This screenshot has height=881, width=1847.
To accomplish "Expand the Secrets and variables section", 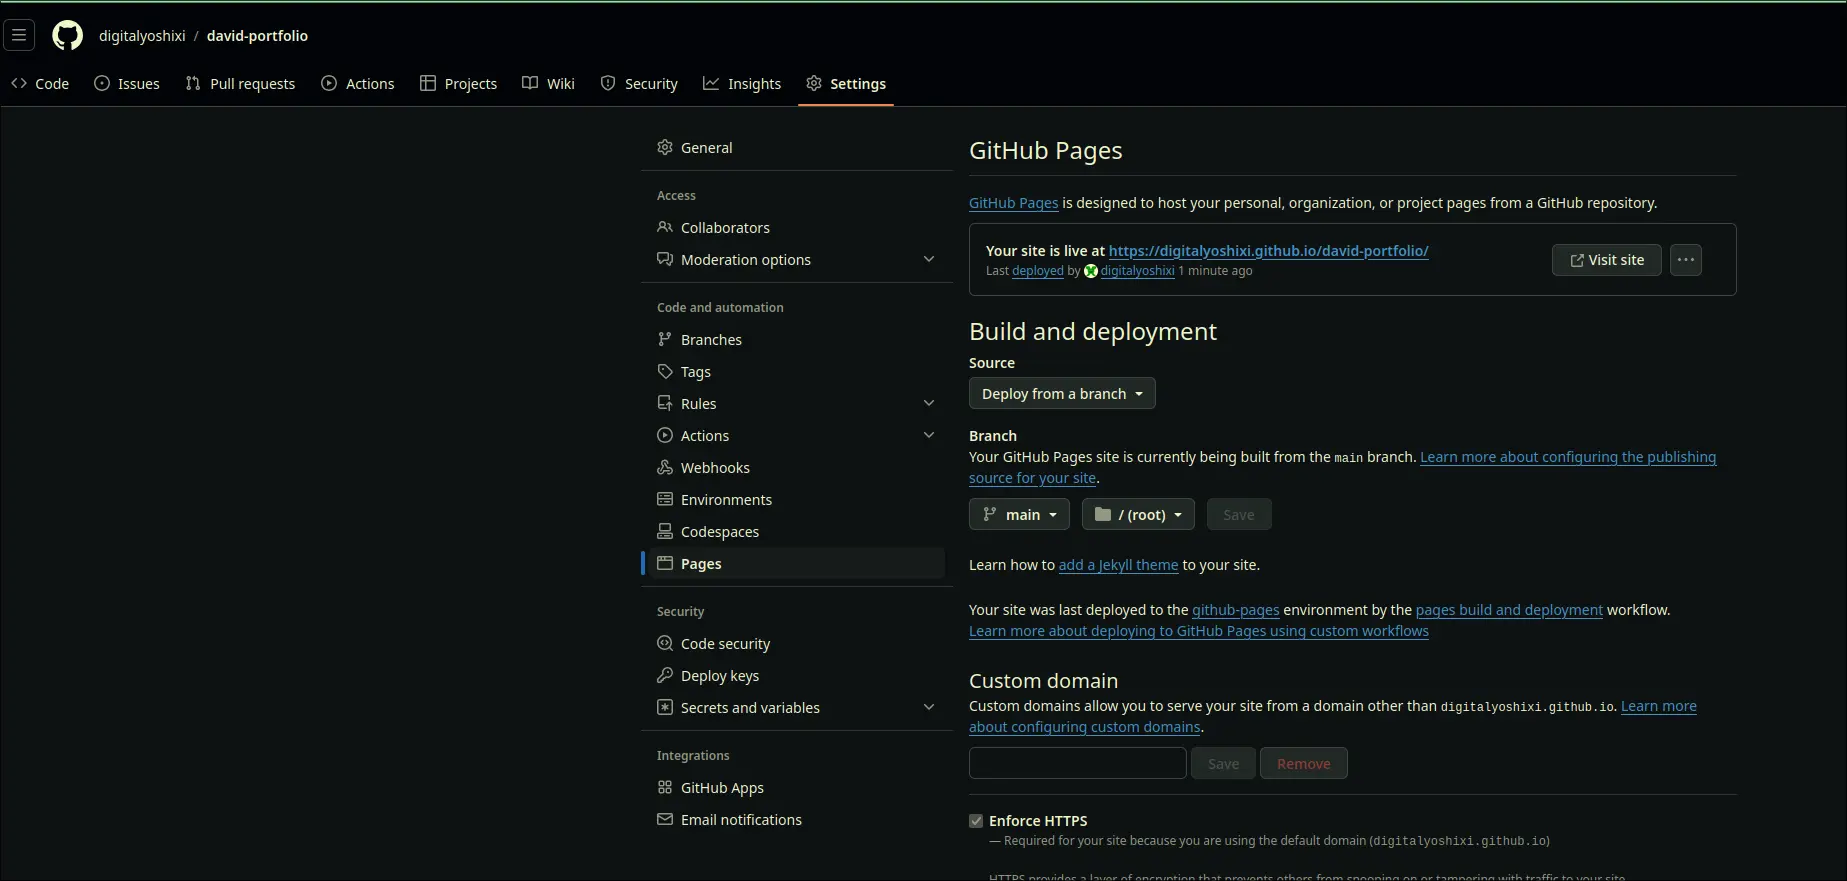I will (928, 708).
